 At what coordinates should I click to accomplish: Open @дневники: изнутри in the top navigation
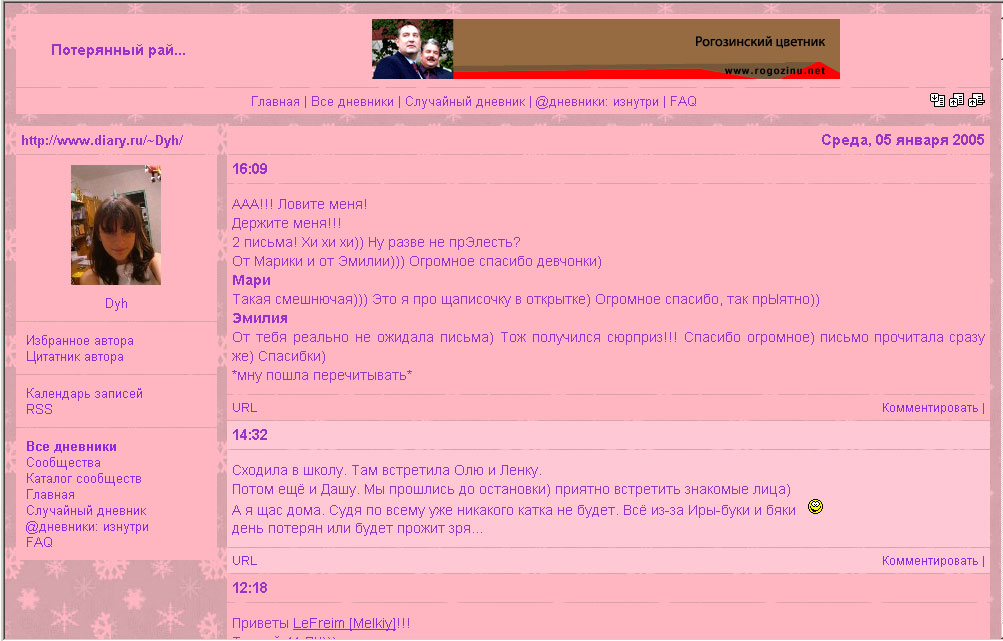(x=597, y=102)
